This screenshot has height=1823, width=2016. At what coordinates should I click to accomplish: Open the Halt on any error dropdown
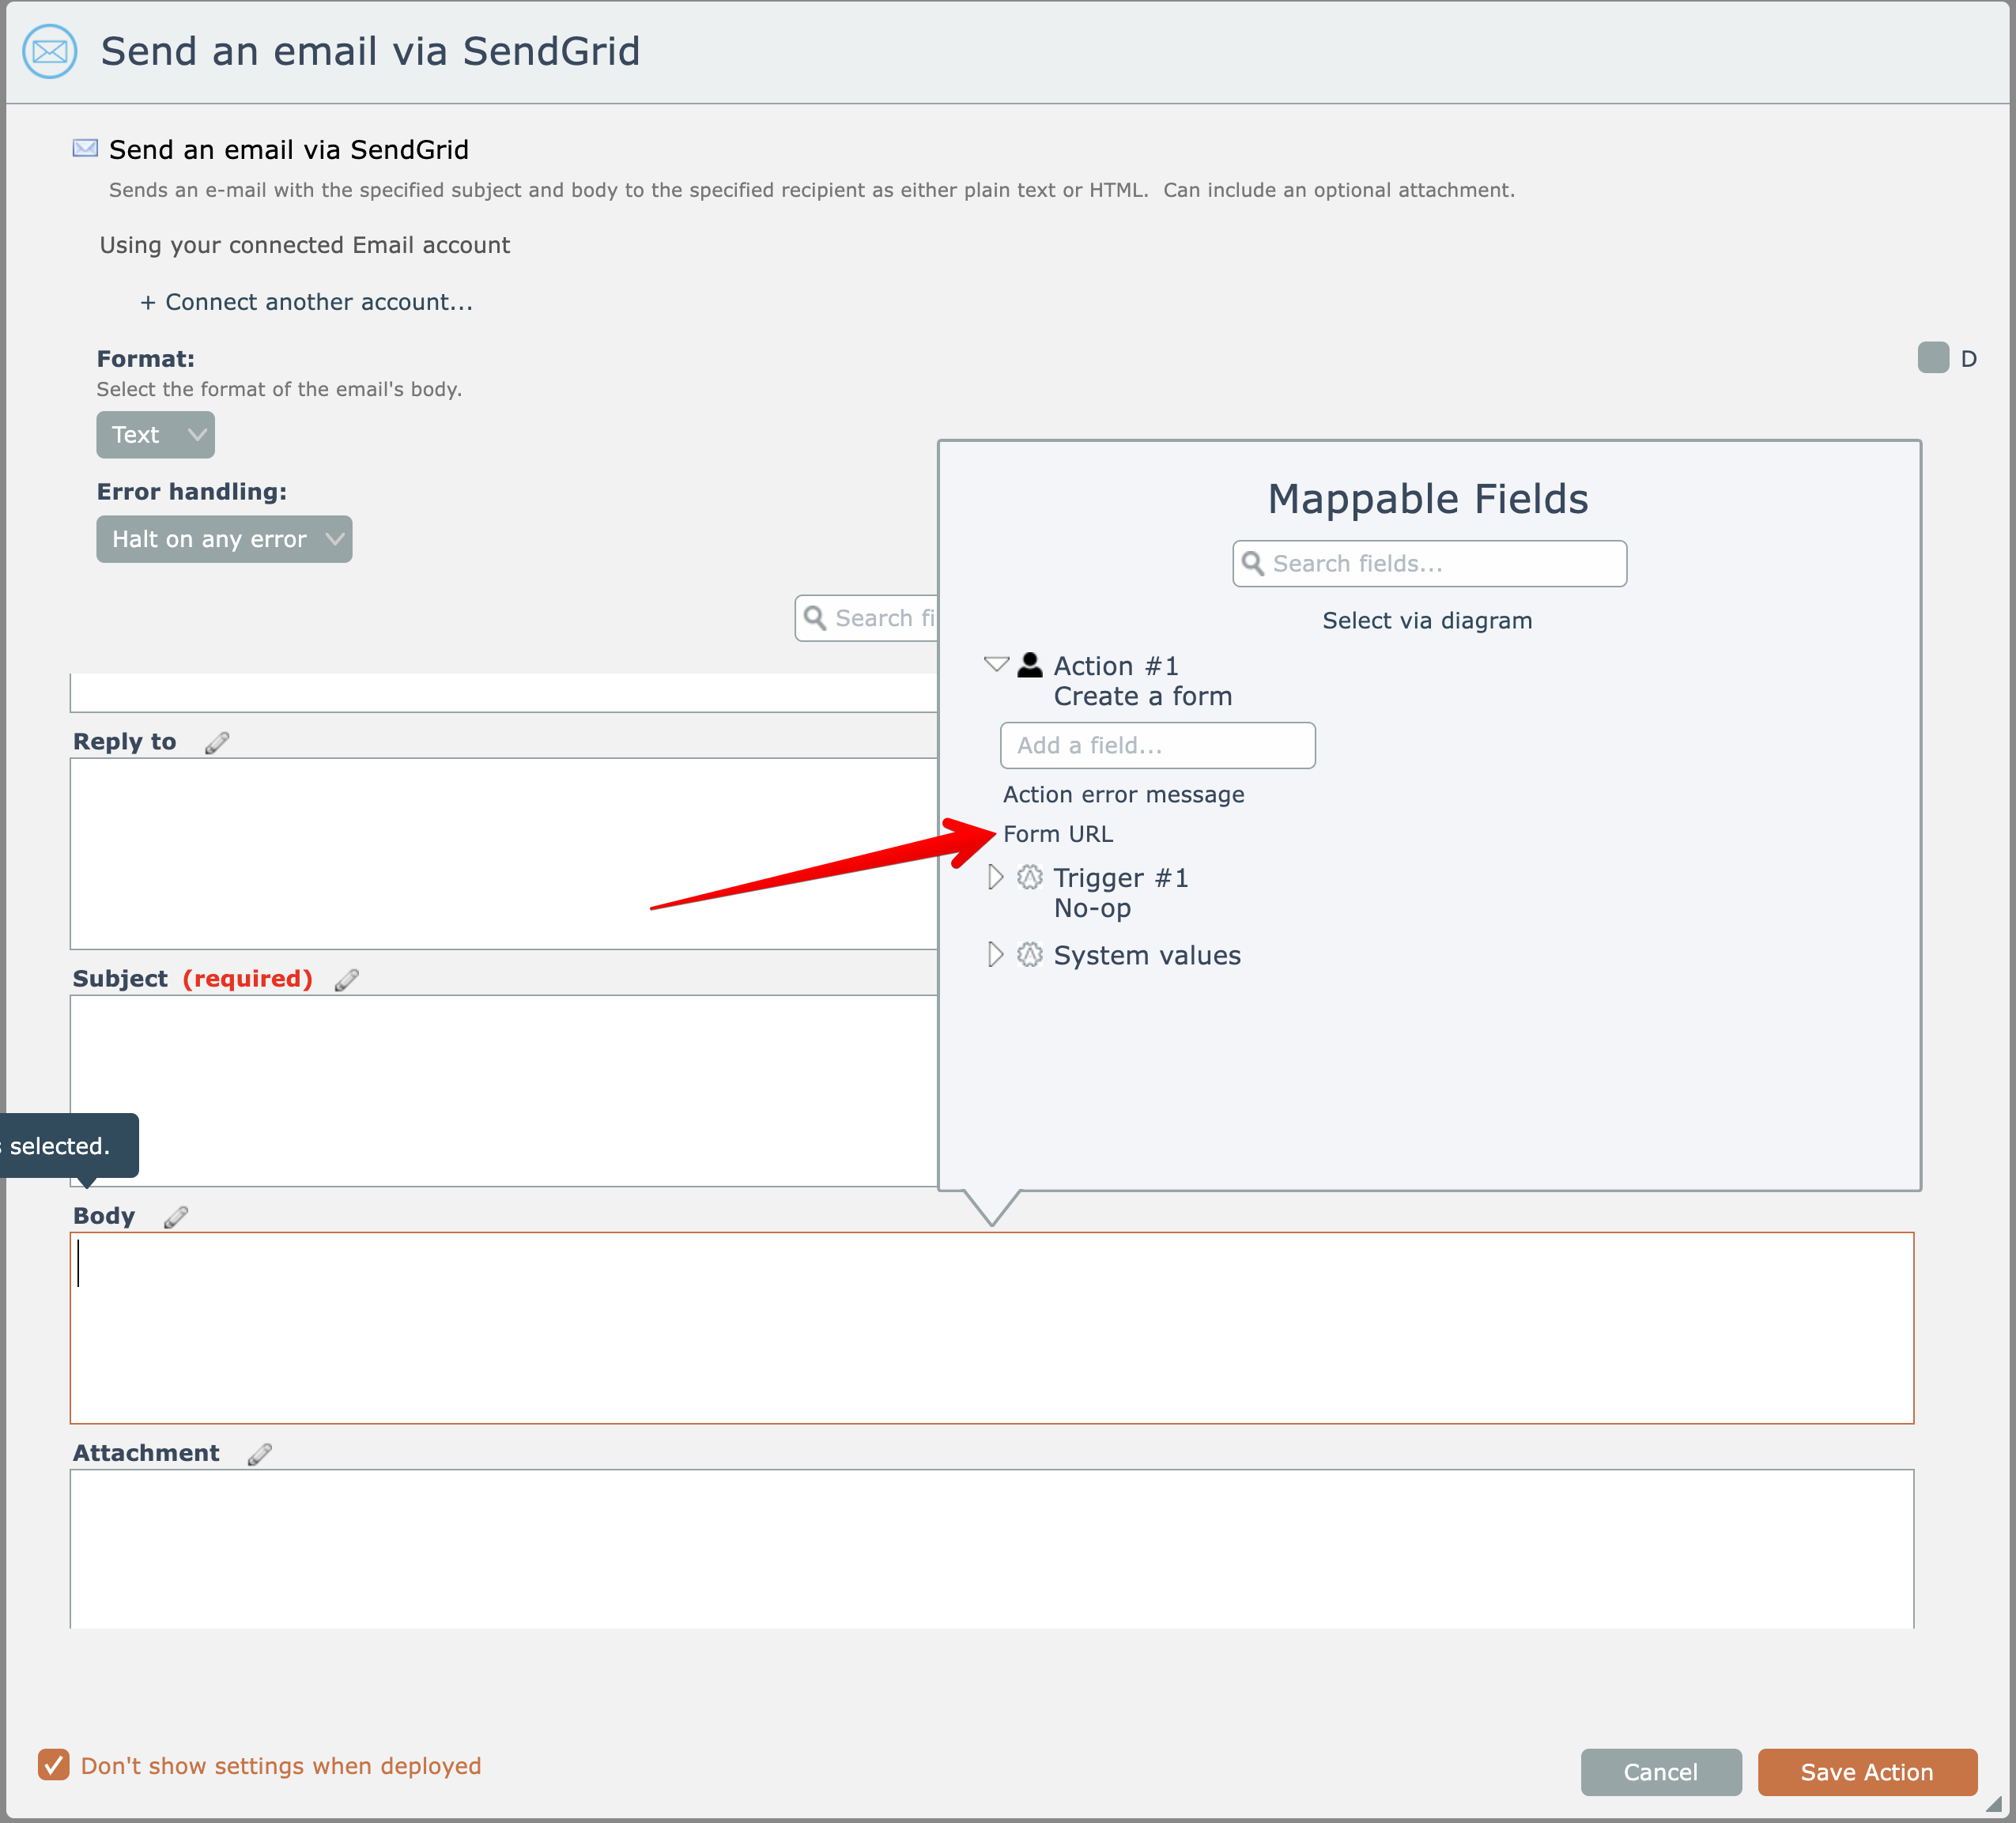coord(224,539)
